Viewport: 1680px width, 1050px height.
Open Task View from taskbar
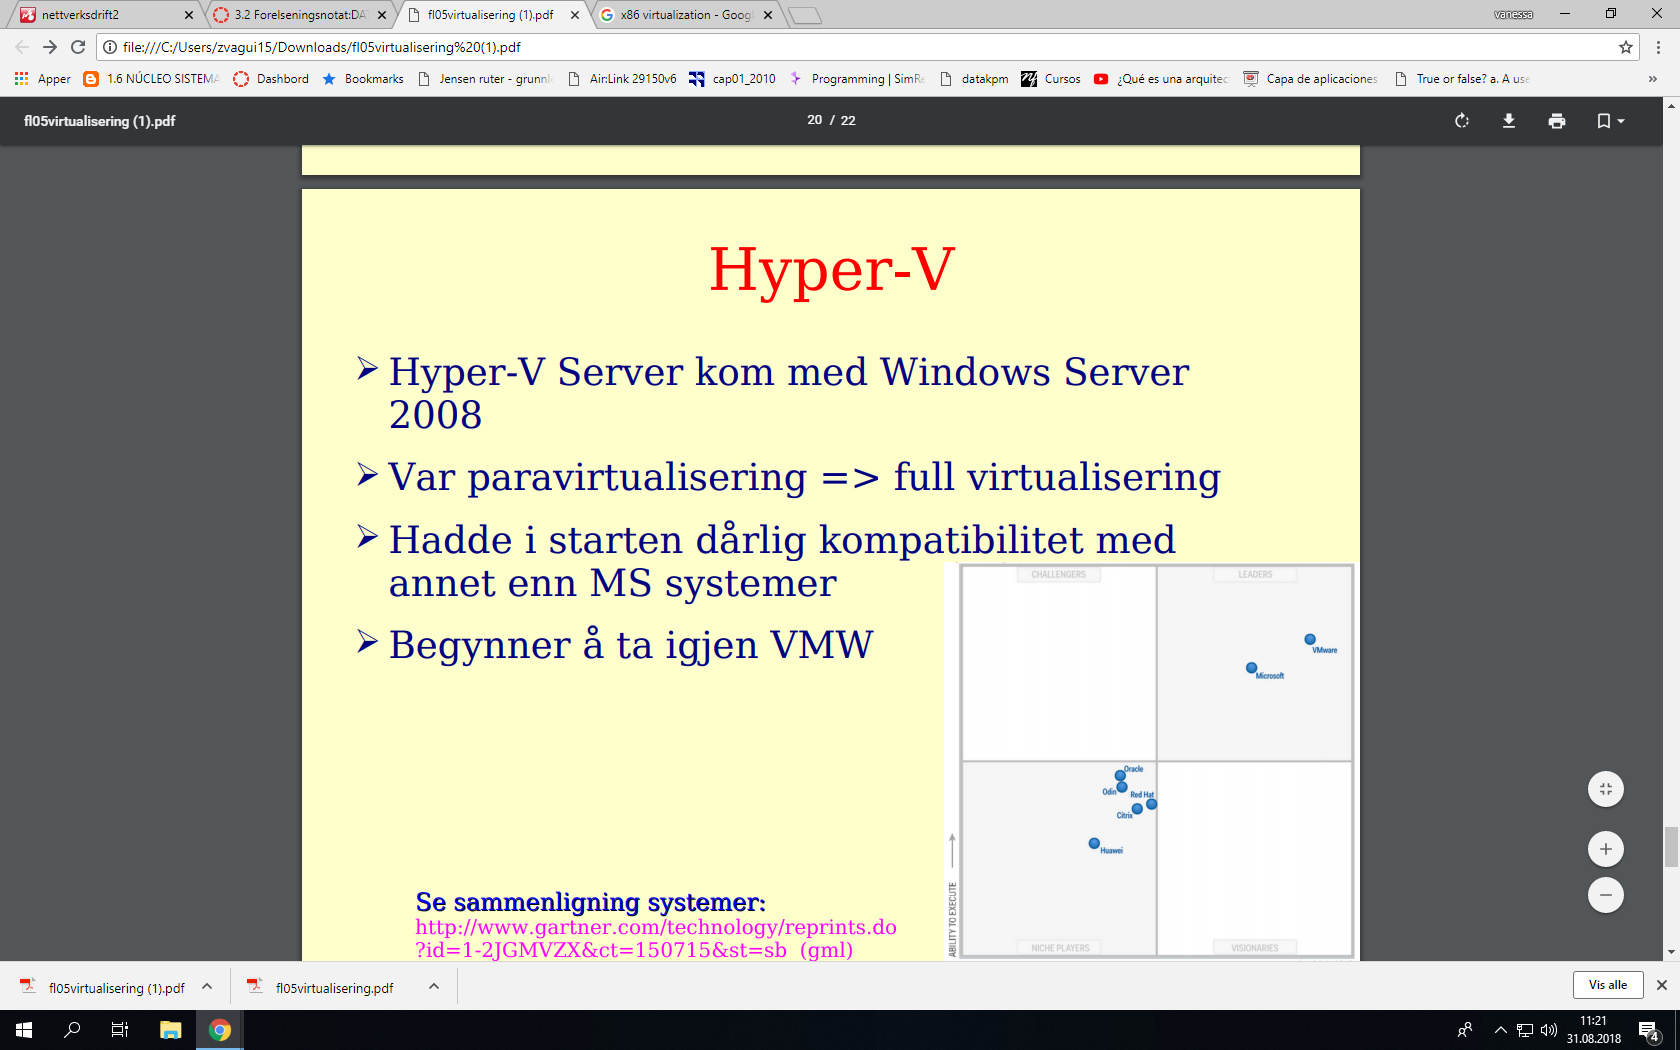coord(120,1030)
